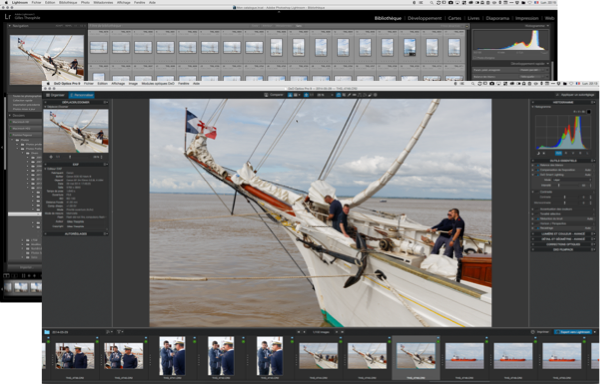Collapse Dossiers panel in Lightroom

(10, 116)
